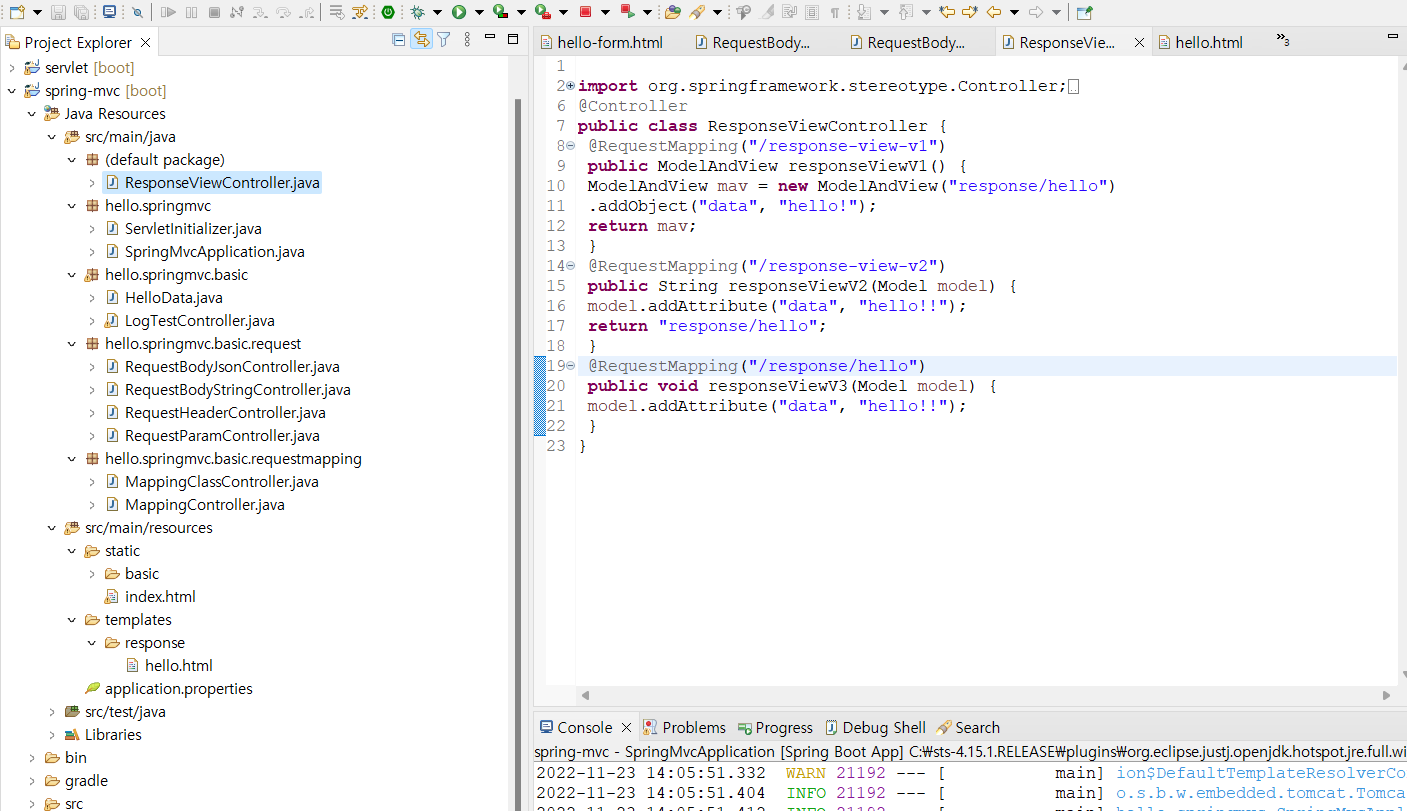Collapse all in Project Explorer

399,40
